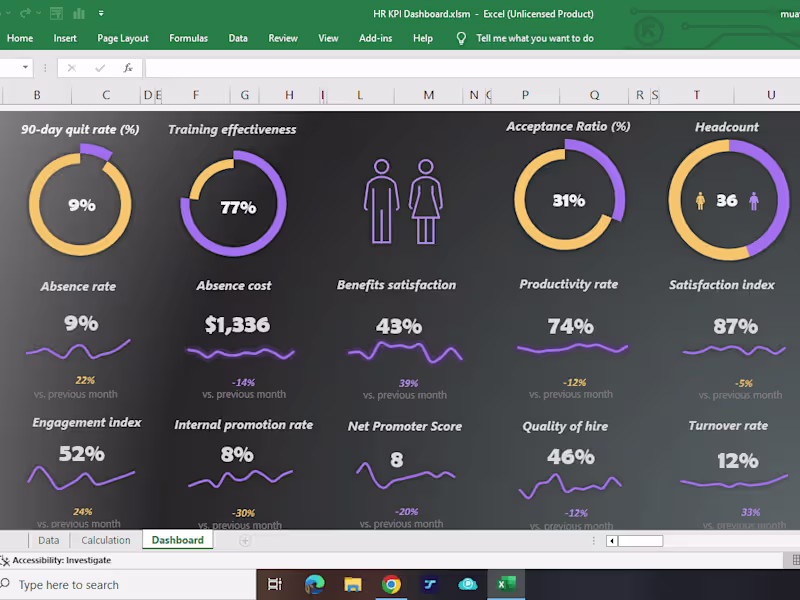This screenshot has width=800, height=600.
Task: Click the Tell me lightbulb icon
Action: (461, 39)
